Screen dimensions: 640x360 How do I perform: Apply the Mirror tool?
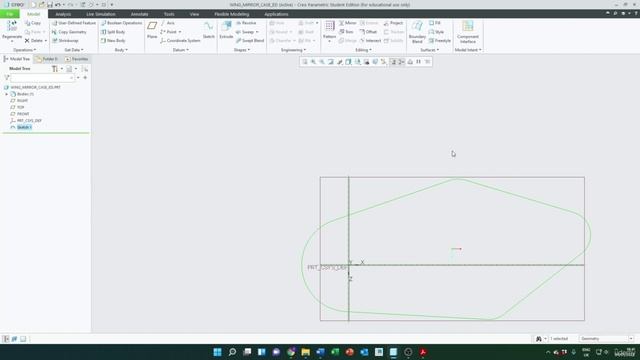[x=348, y=23]
